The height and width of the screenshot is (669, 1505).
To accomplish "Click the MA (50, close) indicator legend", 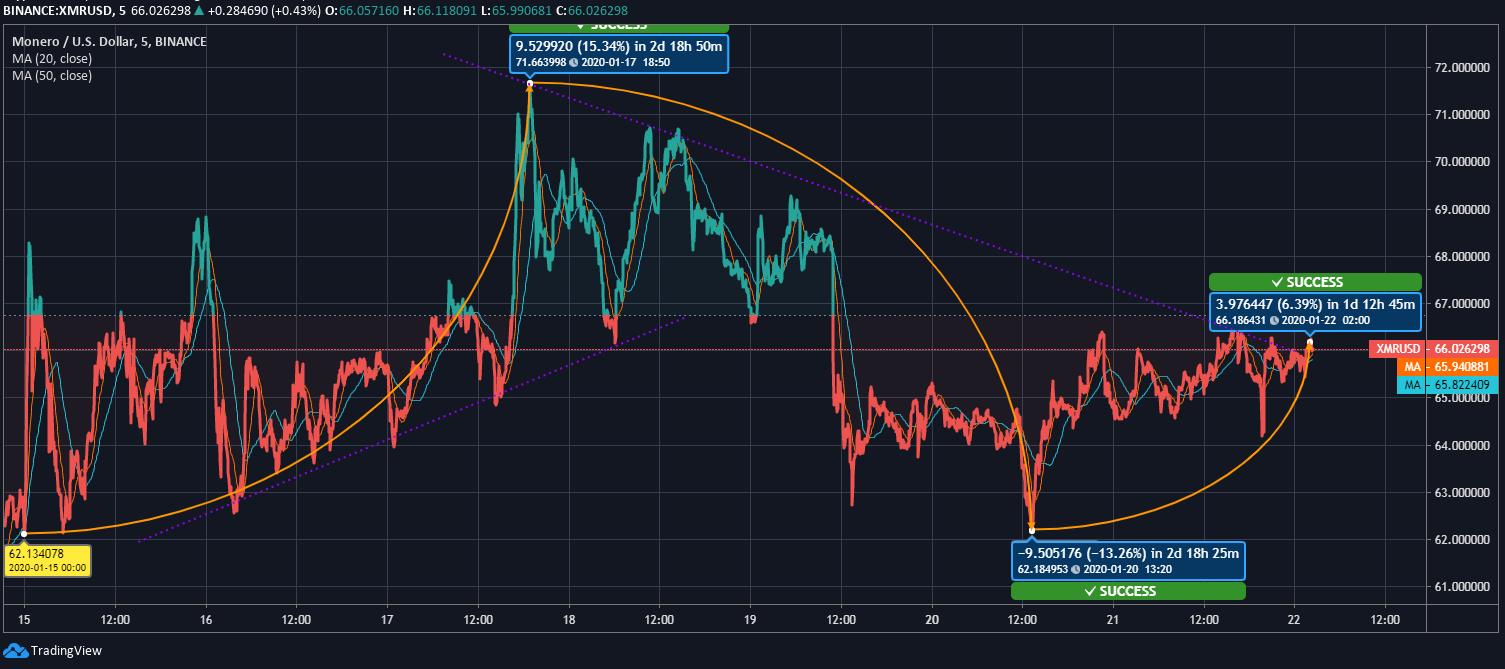I will pyautogui.click(x=52, y=75).
